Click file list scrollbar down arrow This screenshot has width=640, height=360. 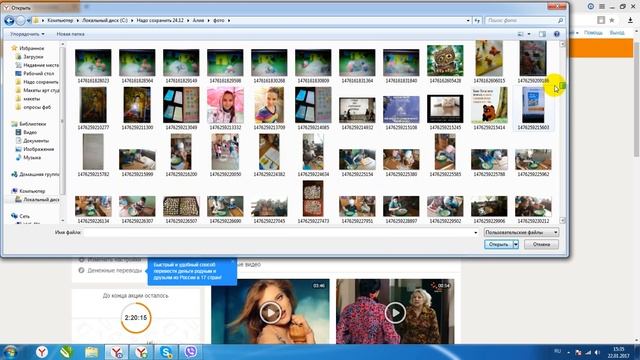tap(562, 220)
